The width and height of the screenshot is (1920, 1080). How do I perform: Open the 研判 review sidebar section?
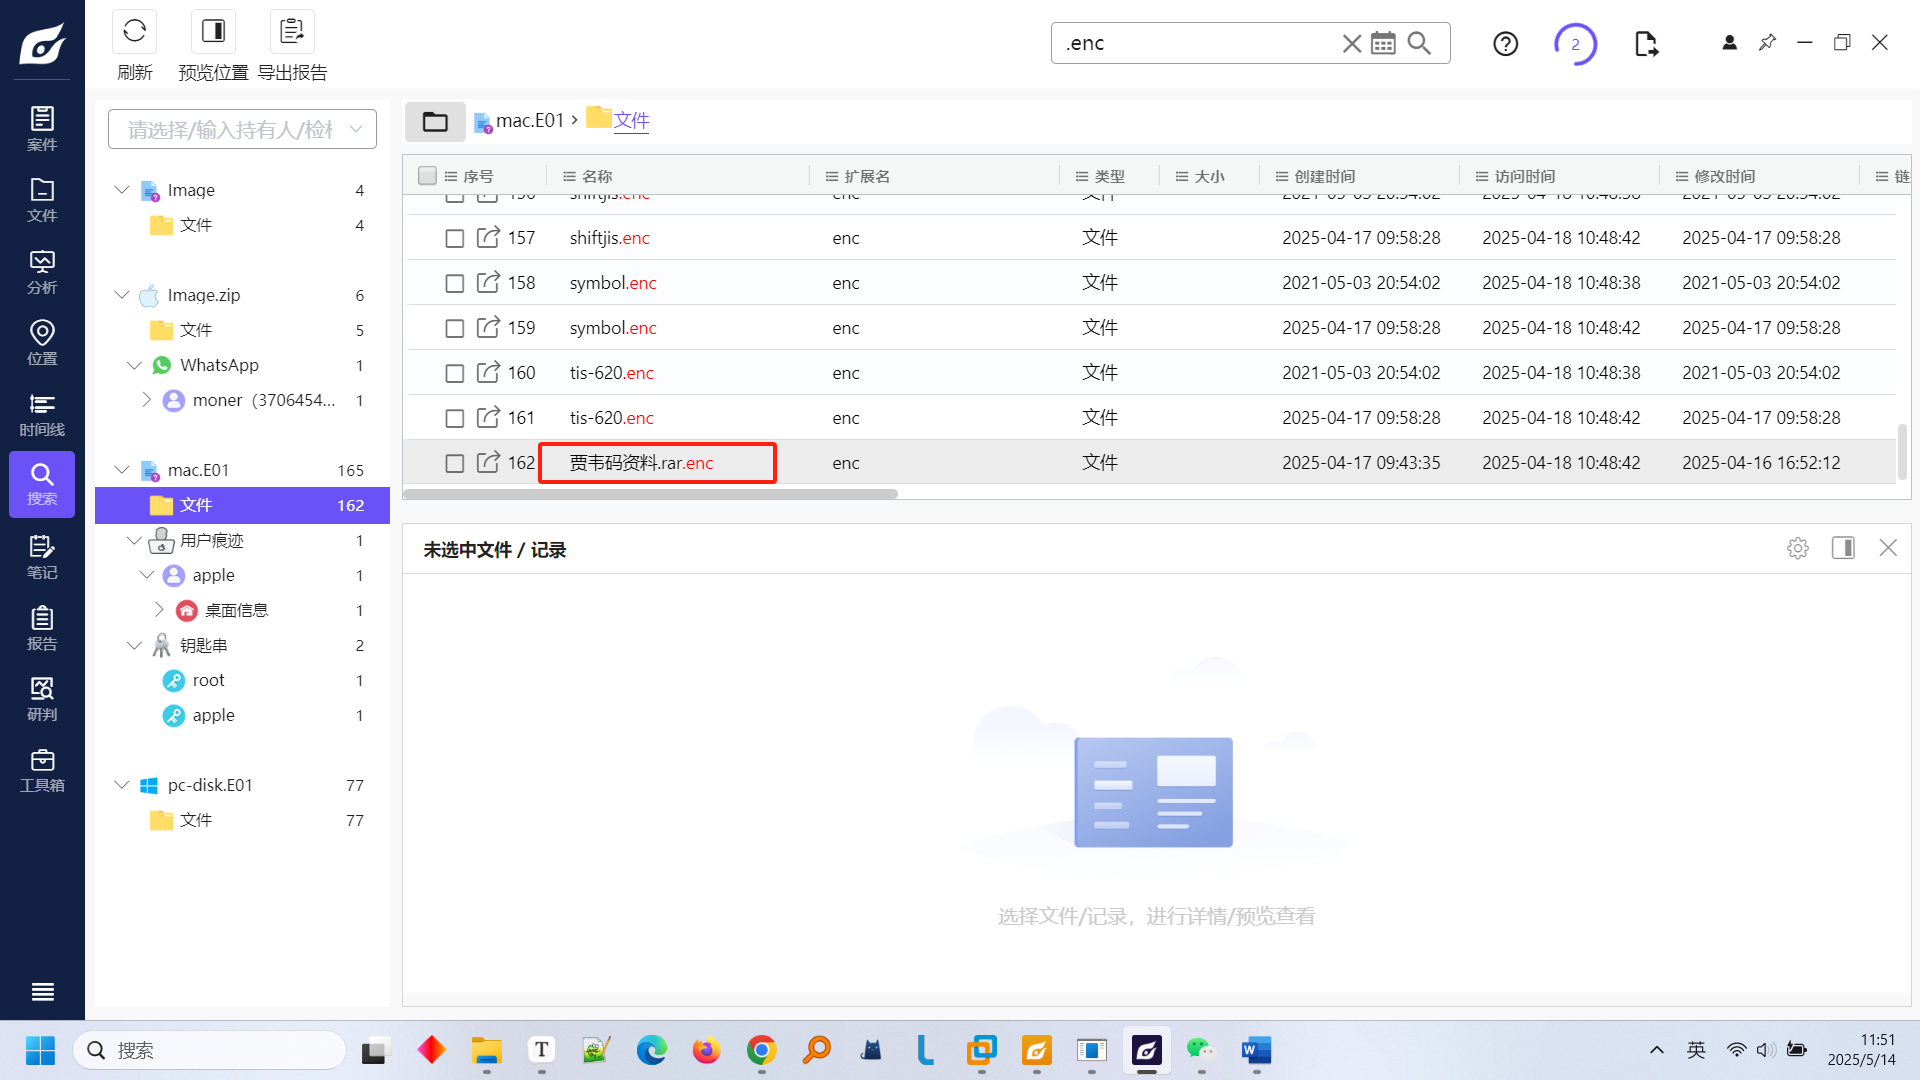point(42,699)
